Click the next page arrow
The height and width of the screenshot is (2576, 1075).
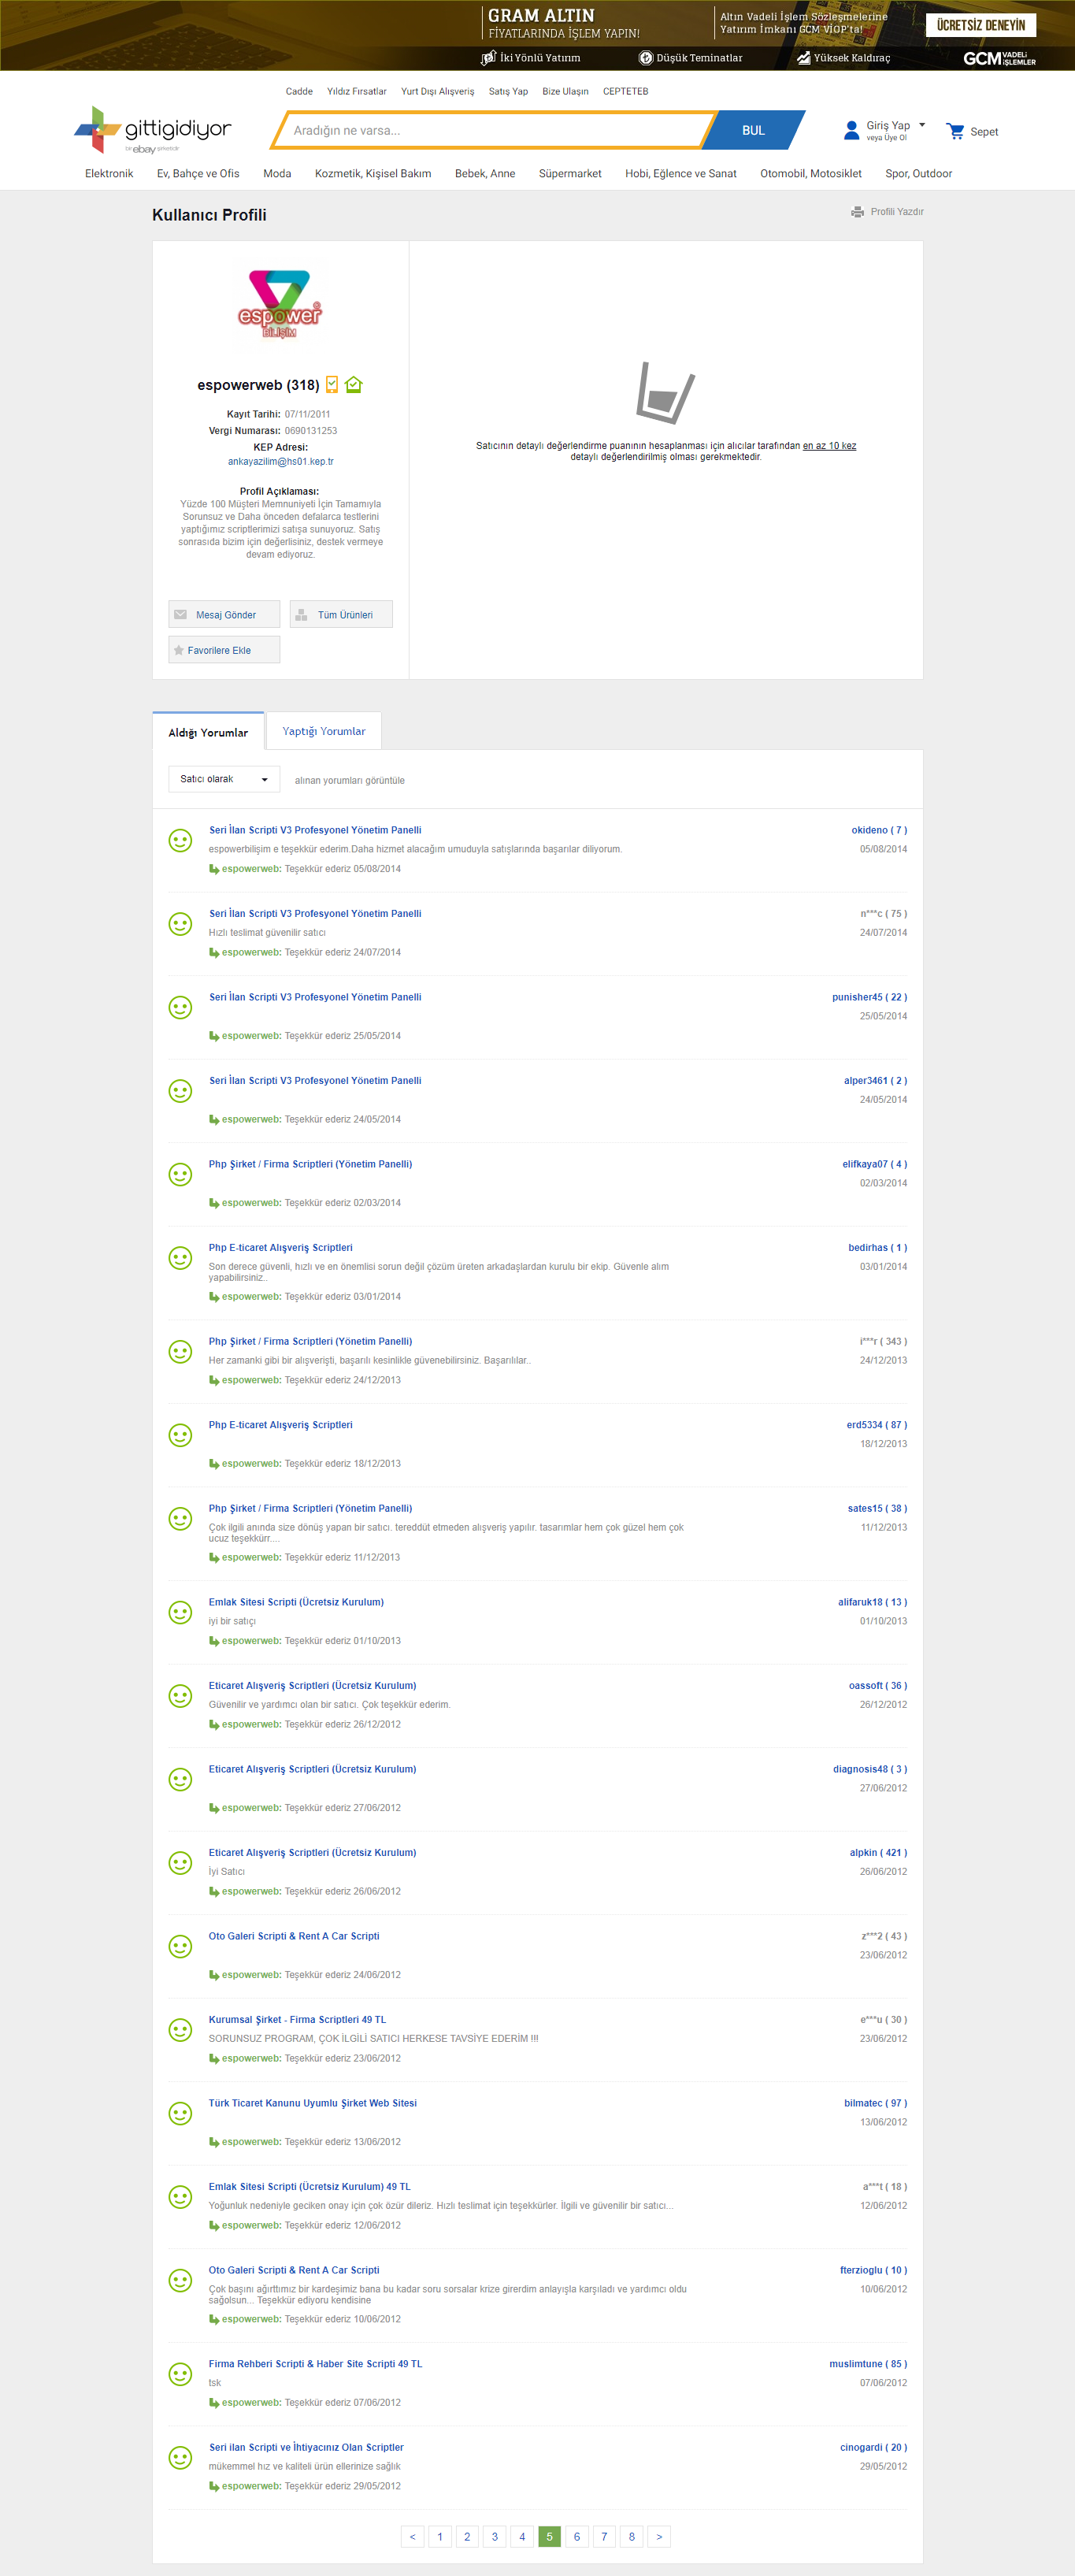[x=659, y=2535]
